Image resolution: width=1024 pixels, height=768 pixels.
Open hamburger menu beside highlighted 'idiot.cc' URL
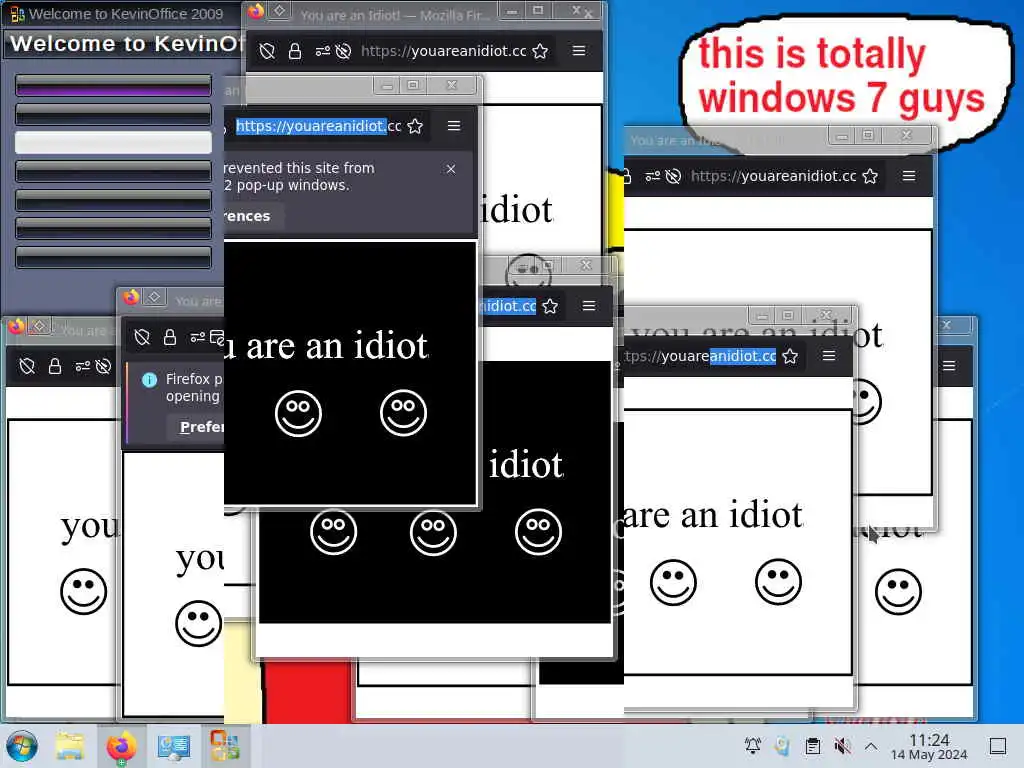(588, 306)
